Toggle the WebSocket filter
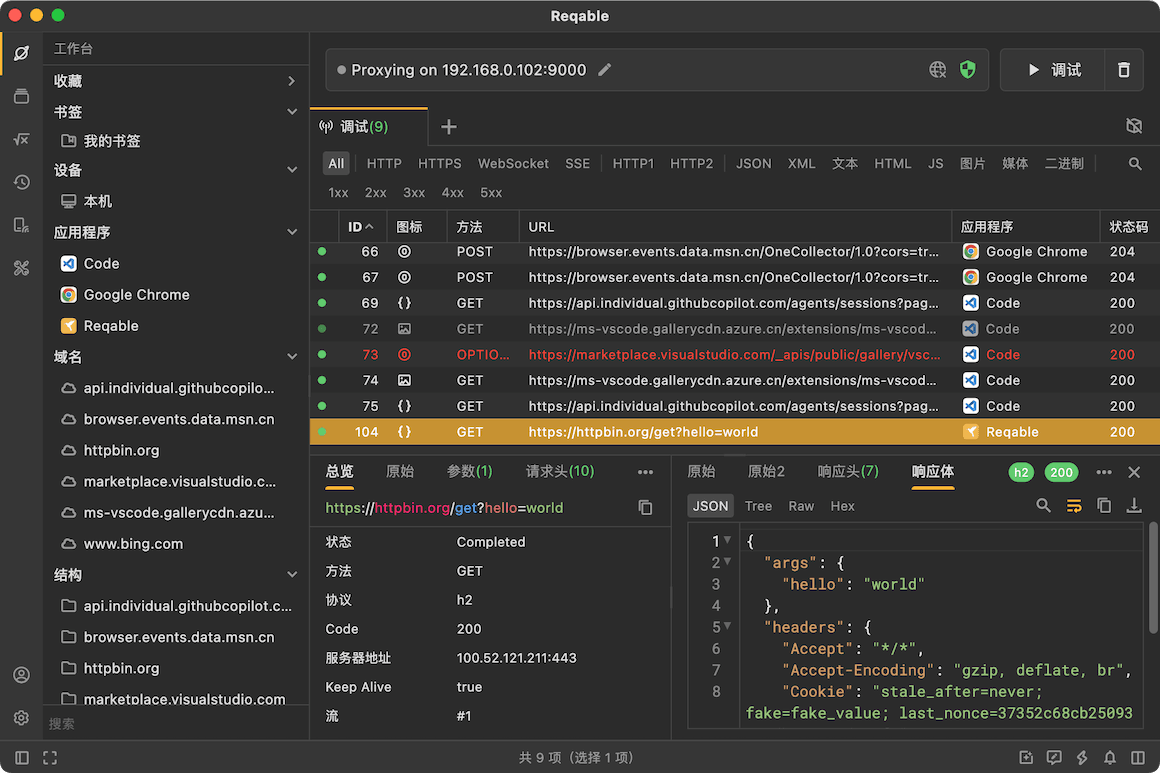Viewport: 1160px width, 773px height. point(513,163)
